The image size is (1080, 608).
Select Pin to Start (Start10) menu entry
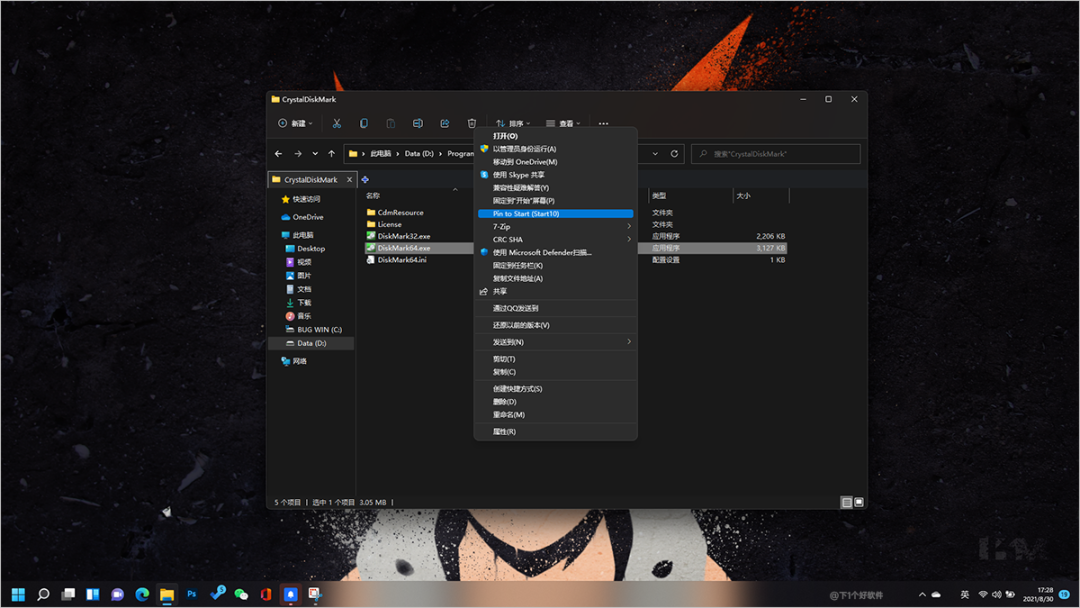coord(555,214)
